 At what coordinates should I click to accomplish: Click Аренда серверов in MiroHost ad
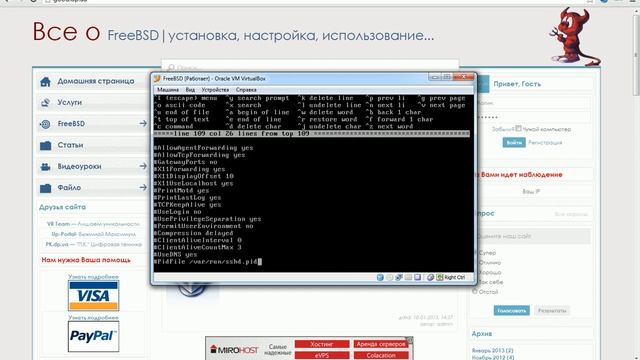(x=381, y=344)
